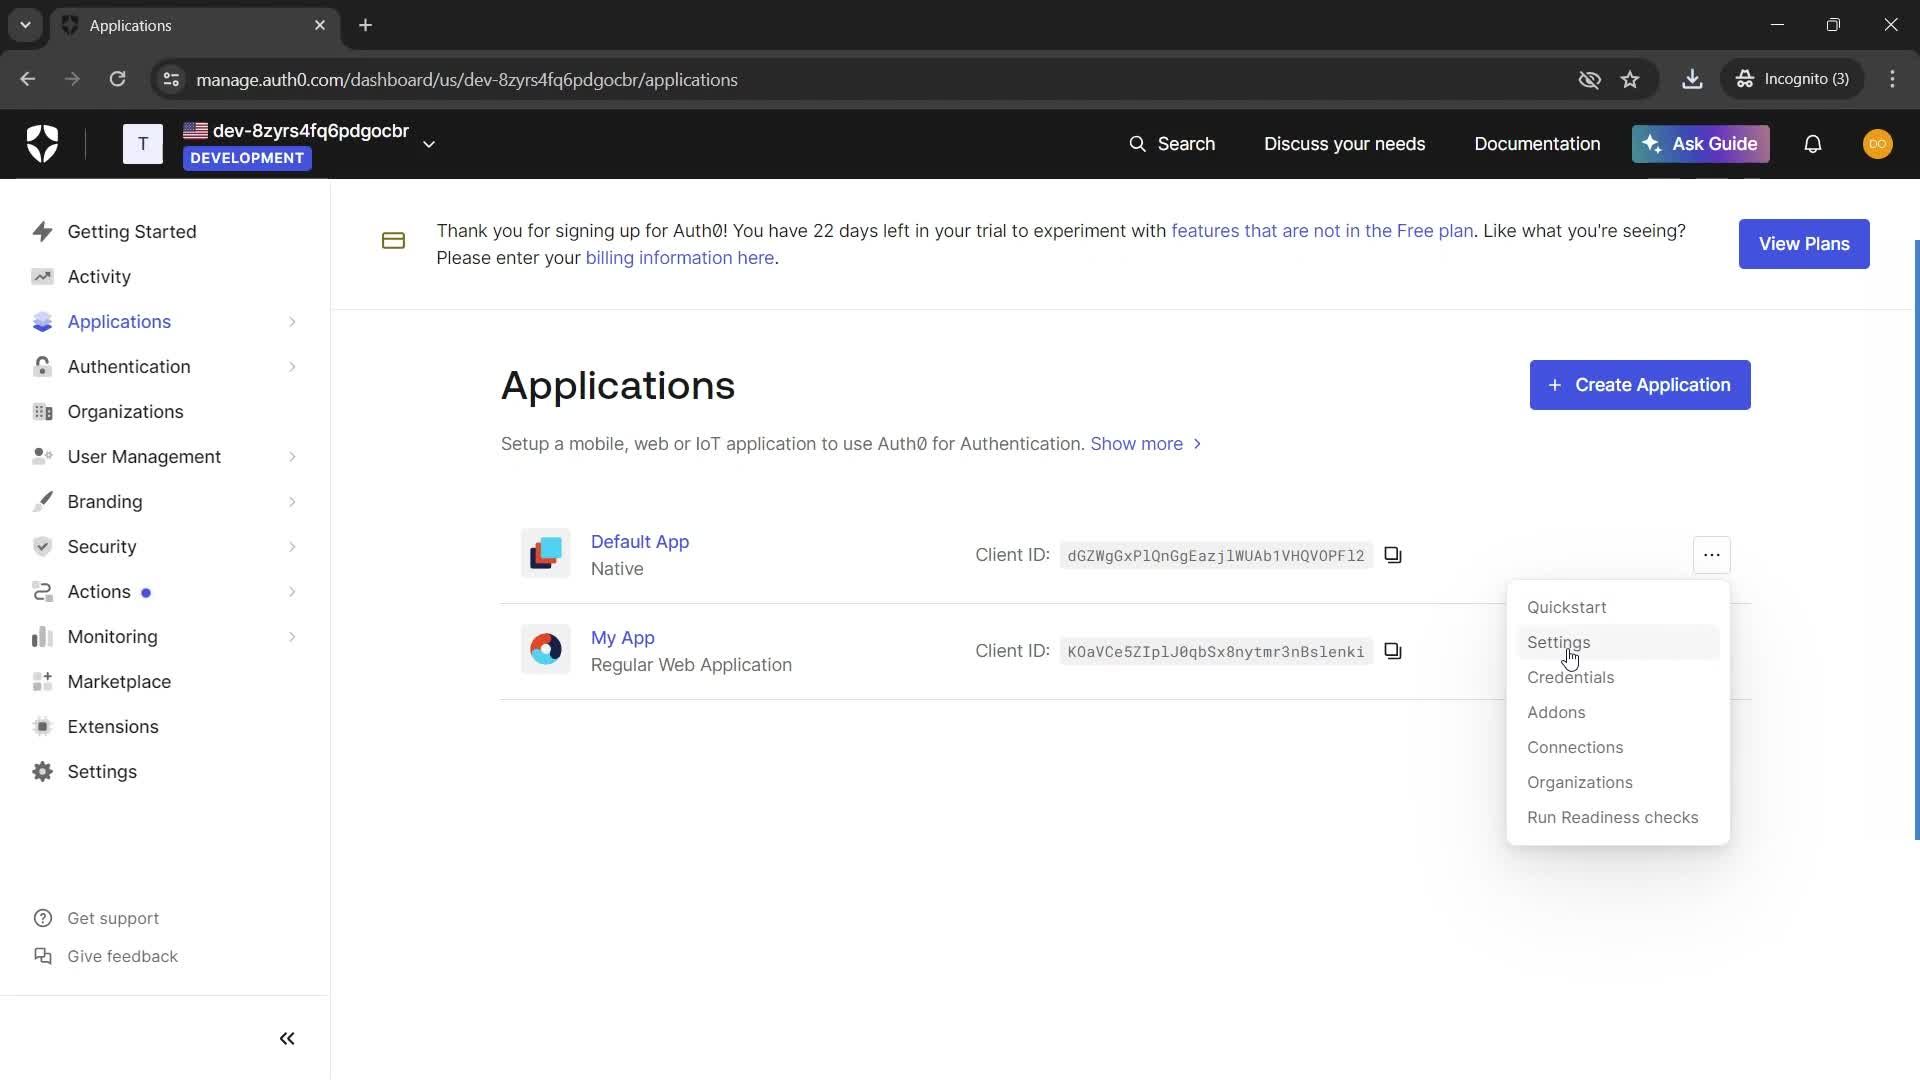Expand the Actions sidebar chevron
Image resolution: width=1920 pixels, height=1080 pixels.
point(292,592)
